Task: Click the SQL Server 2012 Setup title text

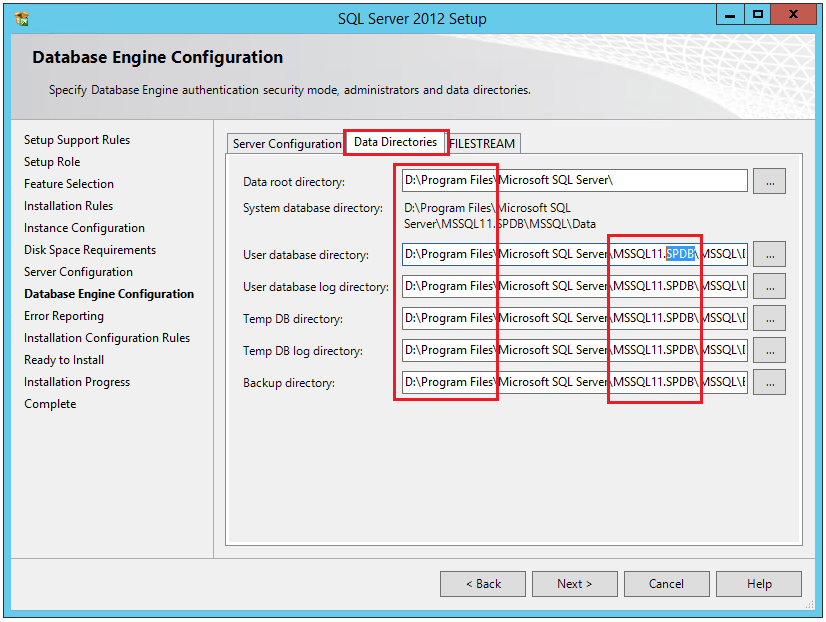Action: tap(412, 19)
